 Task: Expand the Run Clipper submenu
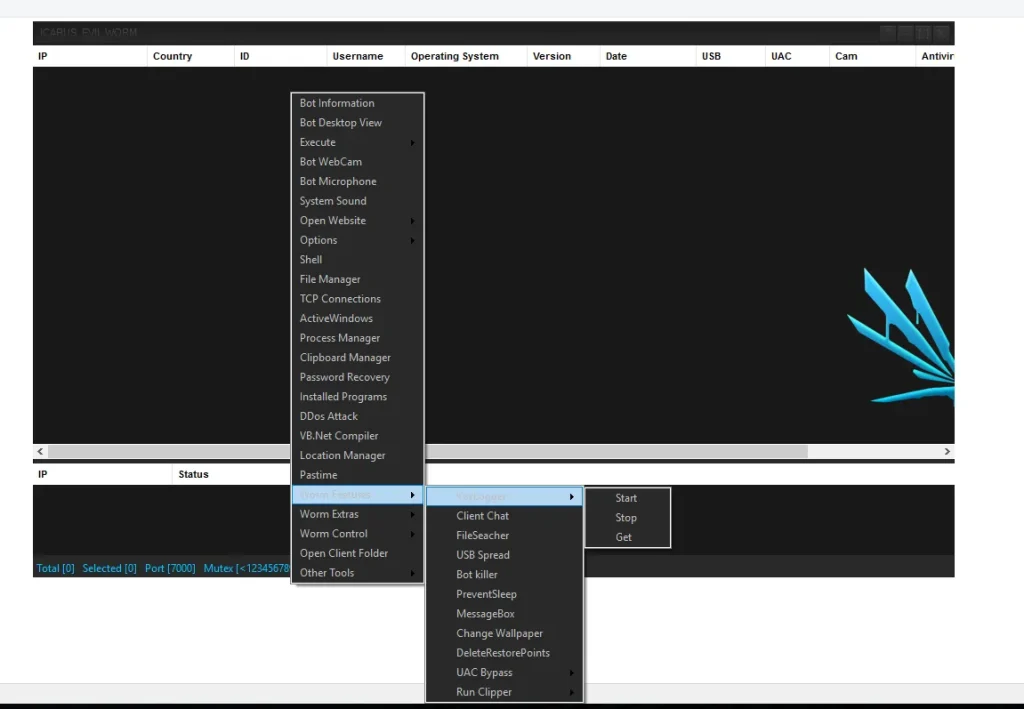tap(482, 692)
